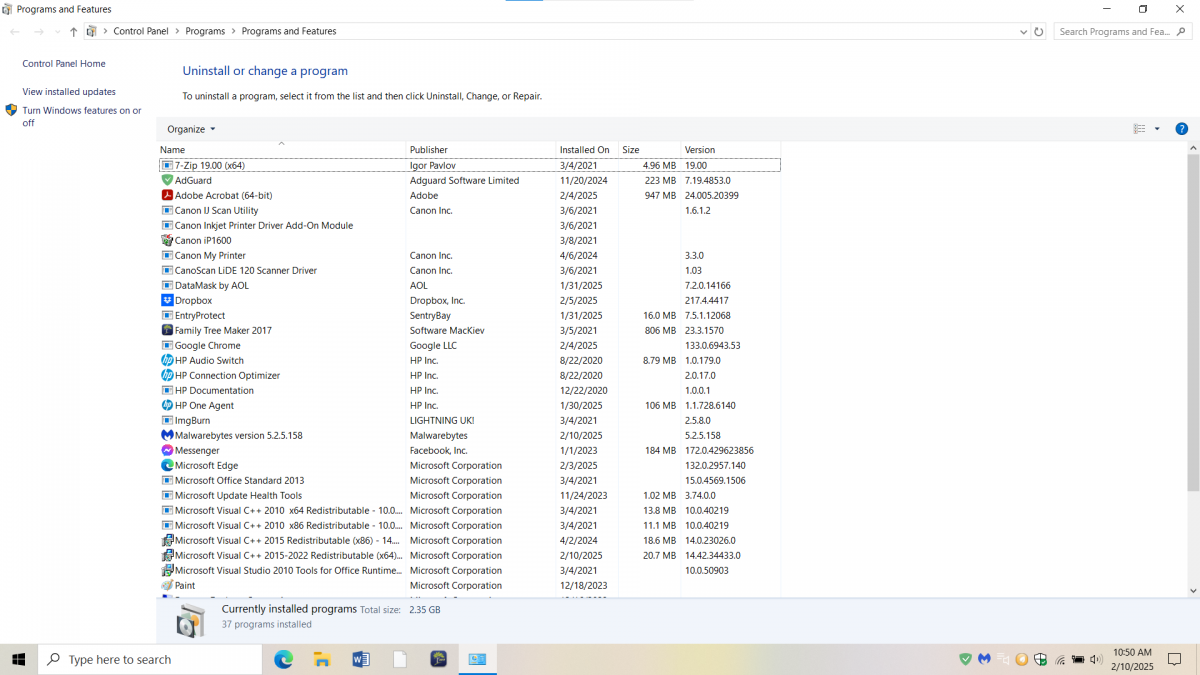Sort by the Publisher column header
The height and width of the screenshot is (675, 1200).
480,149
